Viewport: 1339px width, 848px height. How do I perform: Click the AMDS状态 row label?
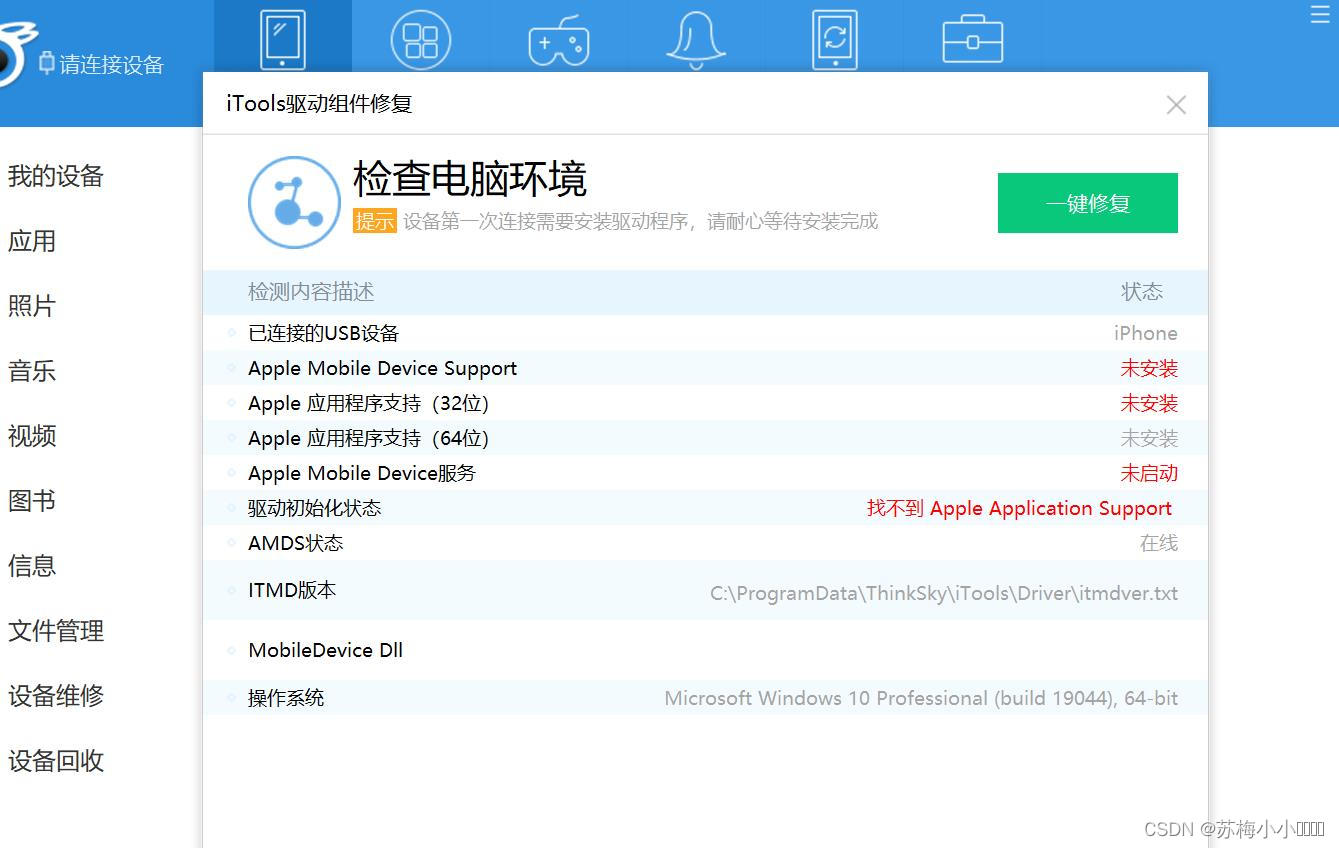[296, 543]
